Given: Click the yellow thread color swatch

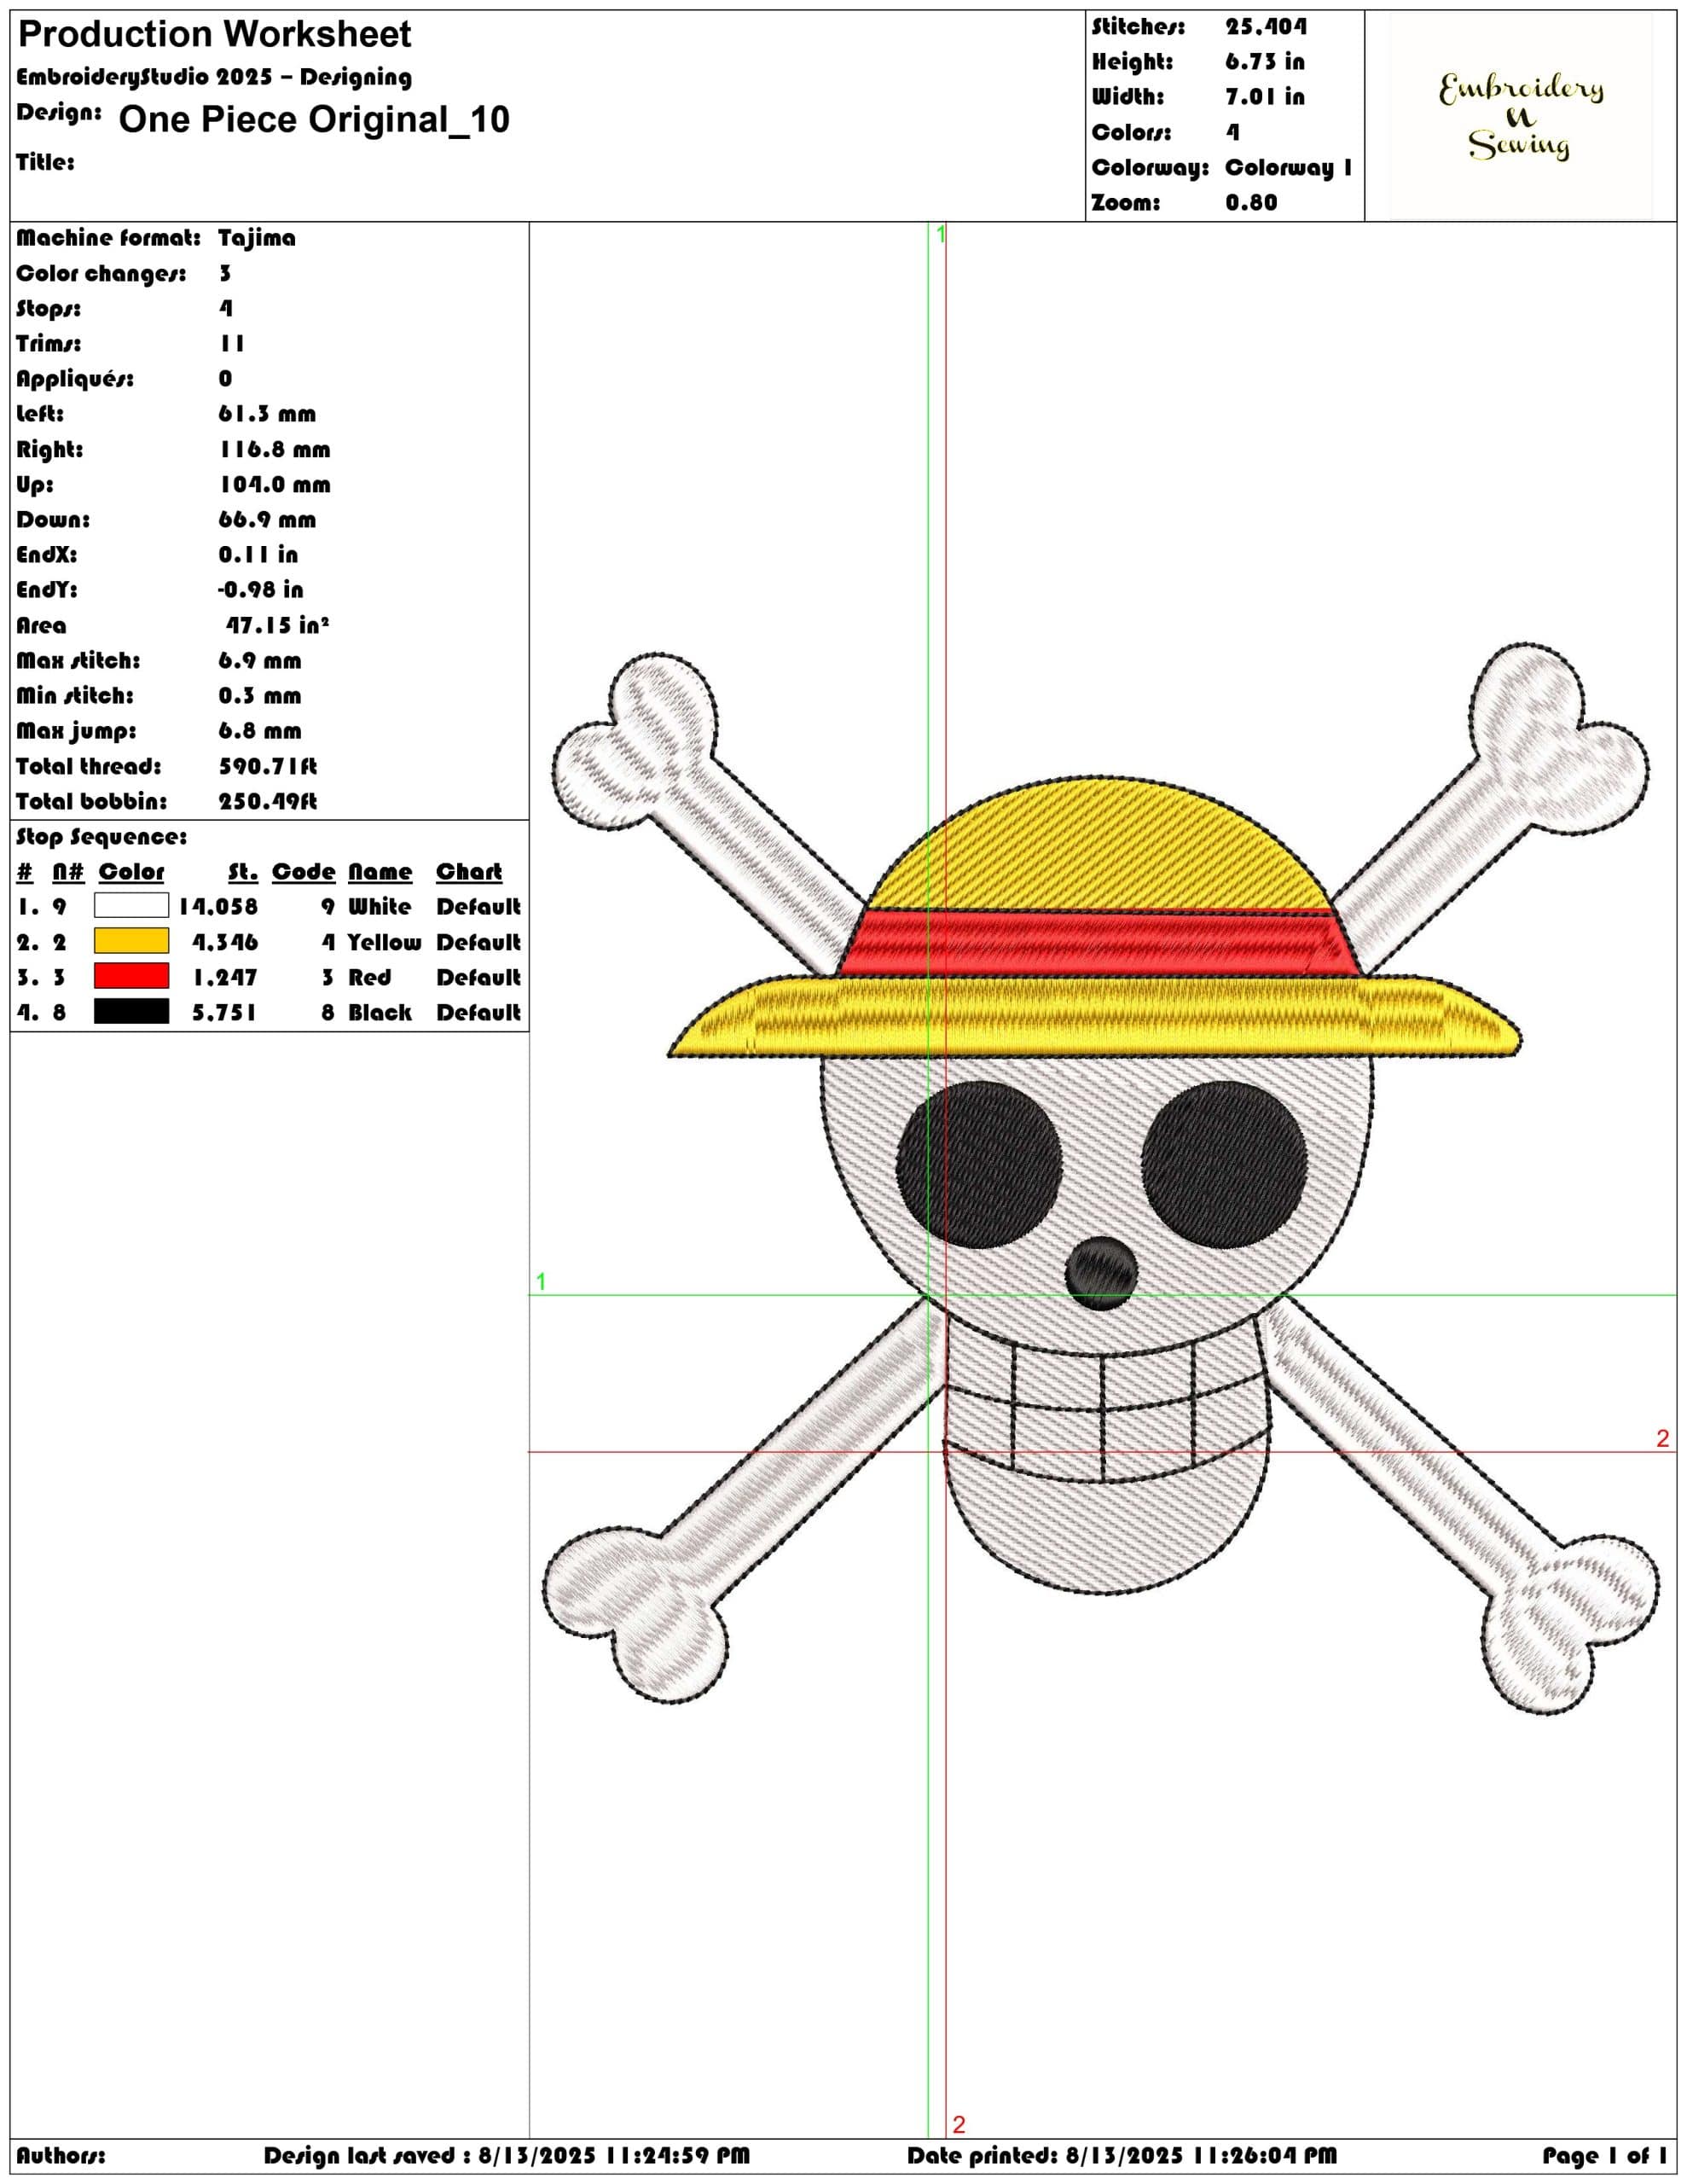Looking at the screenshot, I should 131,941.
